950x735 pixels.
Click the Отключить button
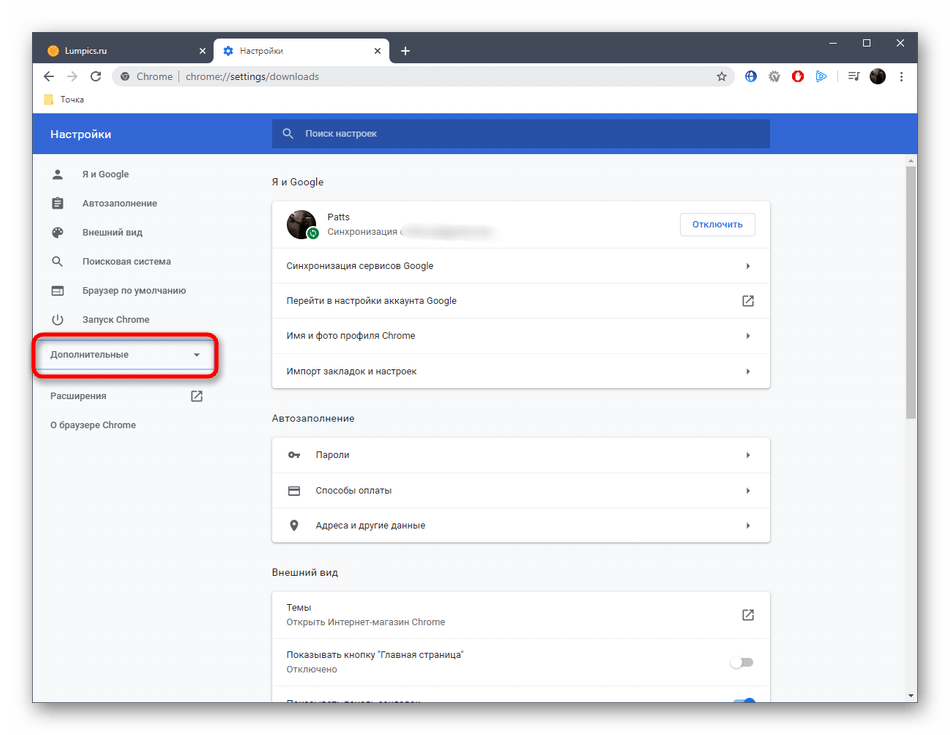pyautogui.click(x=717, y=224)
